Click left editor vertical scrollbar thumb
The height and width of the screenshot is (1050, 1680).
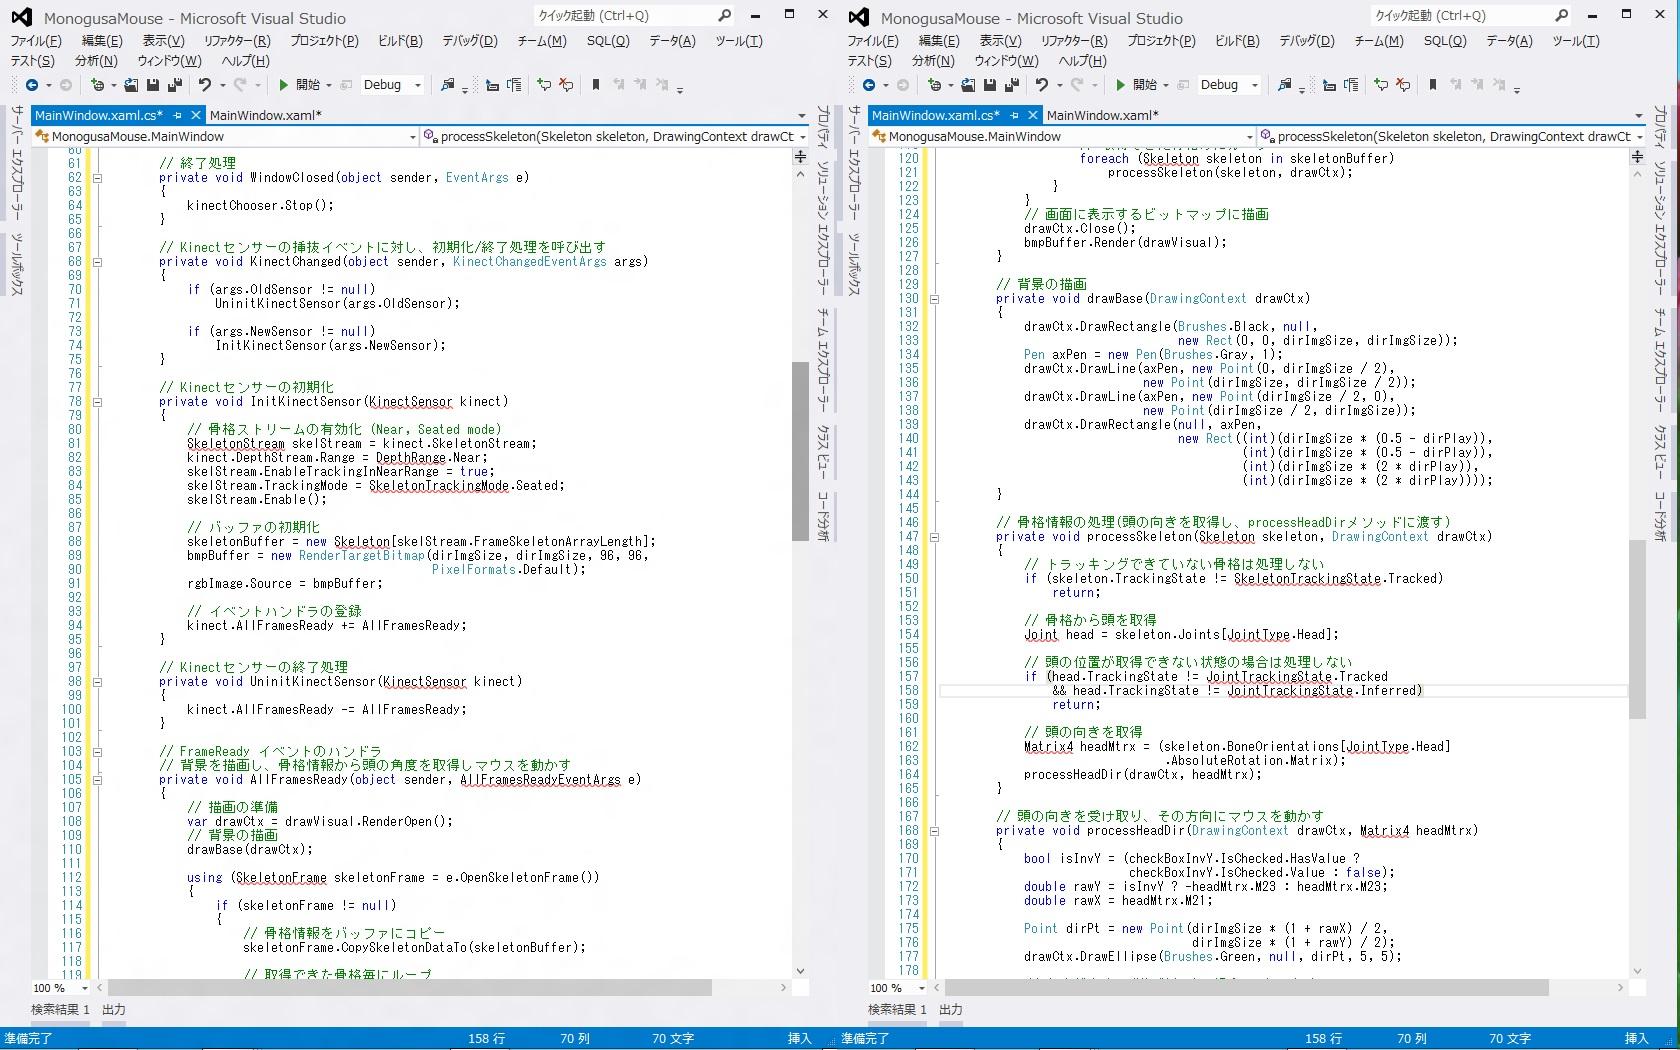(x=799, y=450)
